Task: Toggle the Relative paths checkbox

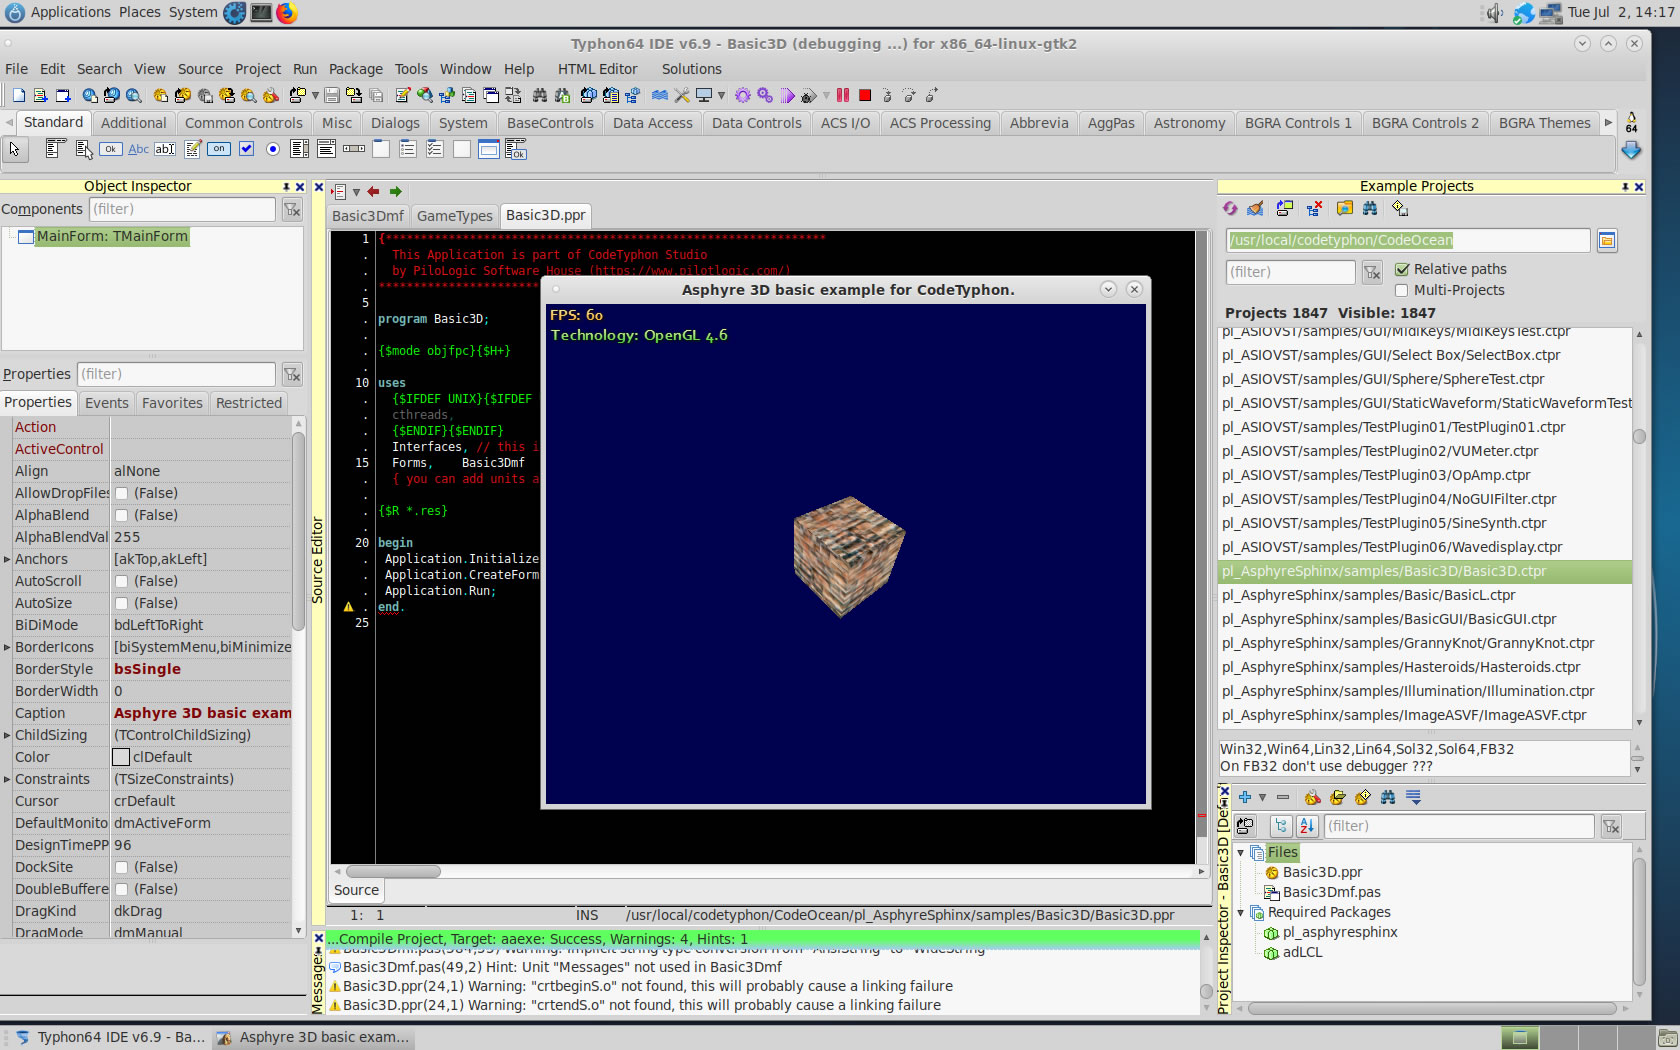Action: pos(1402,269)
